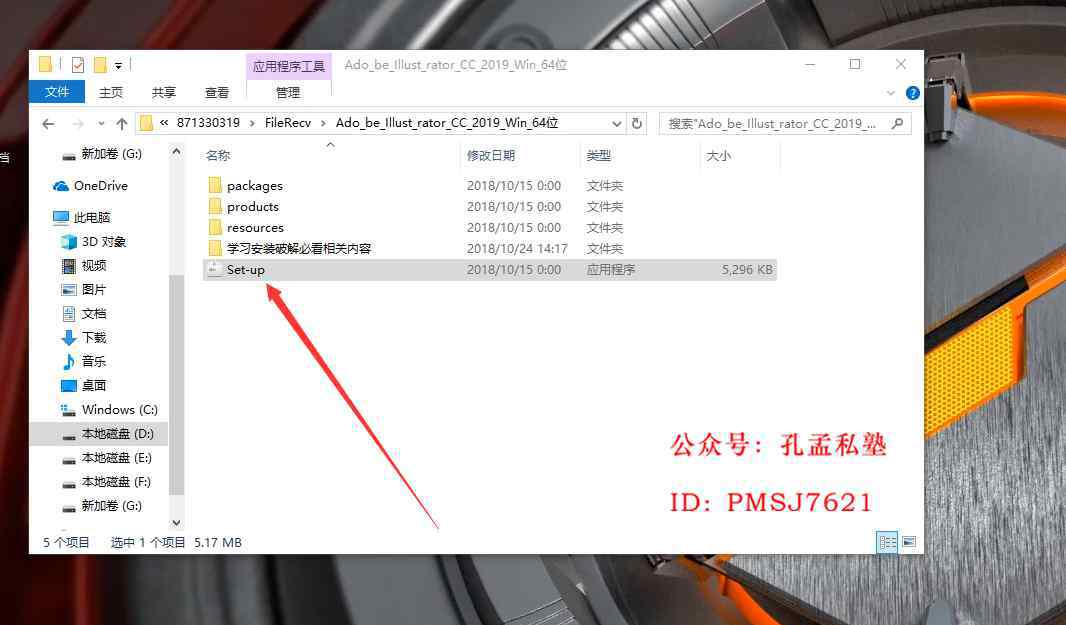The height and width of the screenshot is (625, 1066).
Task: Click the 2018/10/24 14:17 date cell
Action: 517,248
